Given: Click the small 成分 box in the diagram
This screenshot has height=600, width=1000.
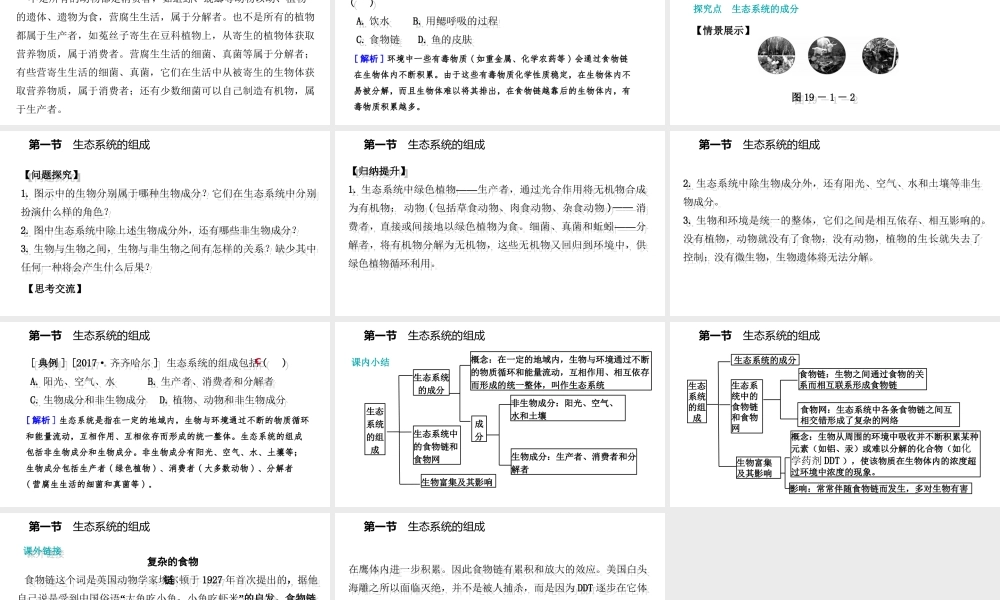Looking at the screenshot, I should 479,429.
